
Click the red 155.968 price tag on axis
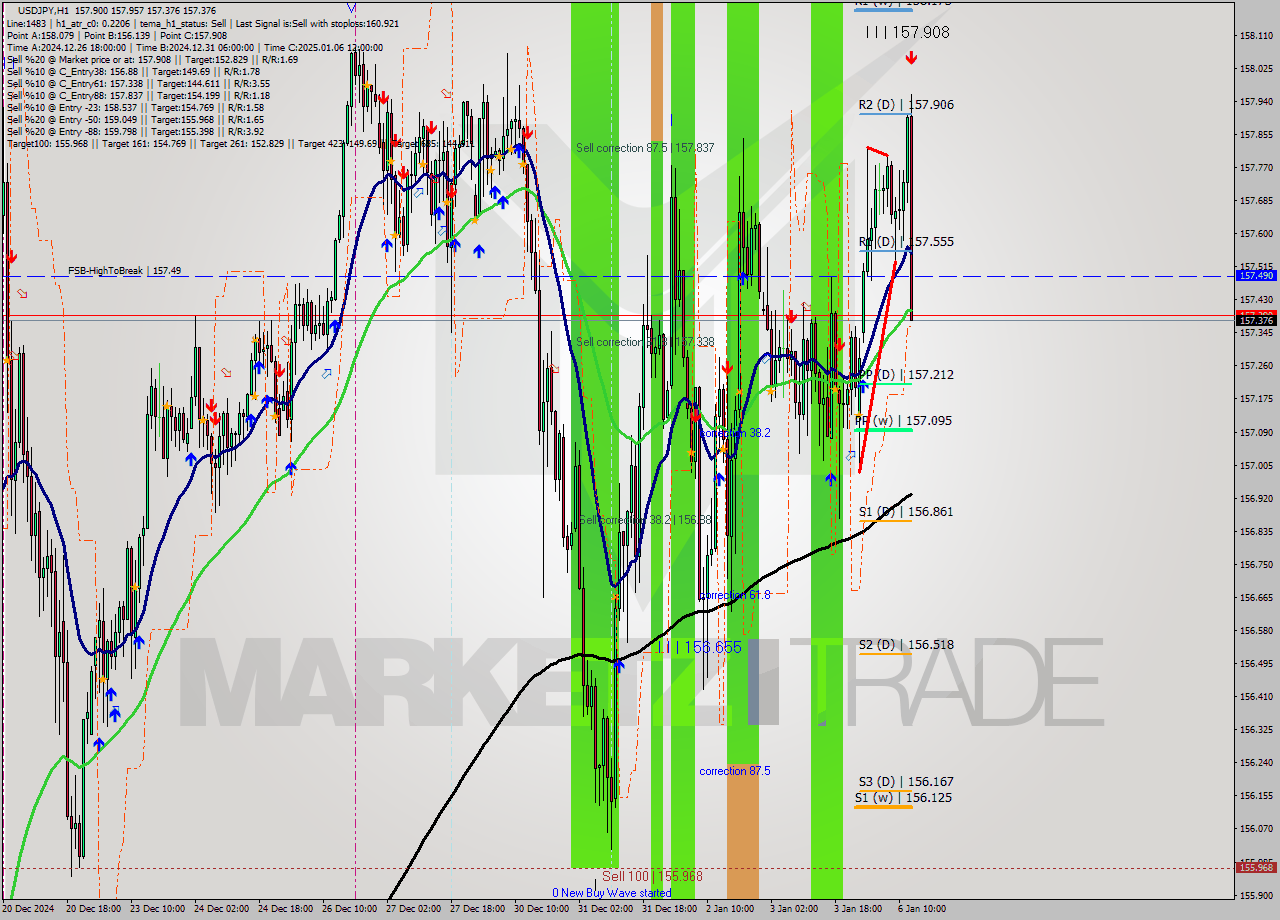coord(1256,868)
